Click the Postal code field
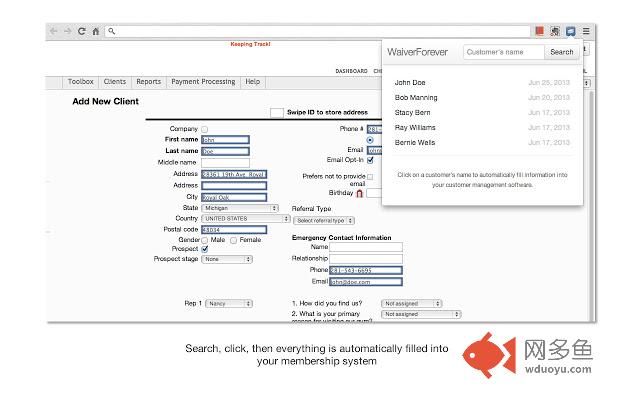Viewport: 640px width, 400px height. click(x=234, y=230)
